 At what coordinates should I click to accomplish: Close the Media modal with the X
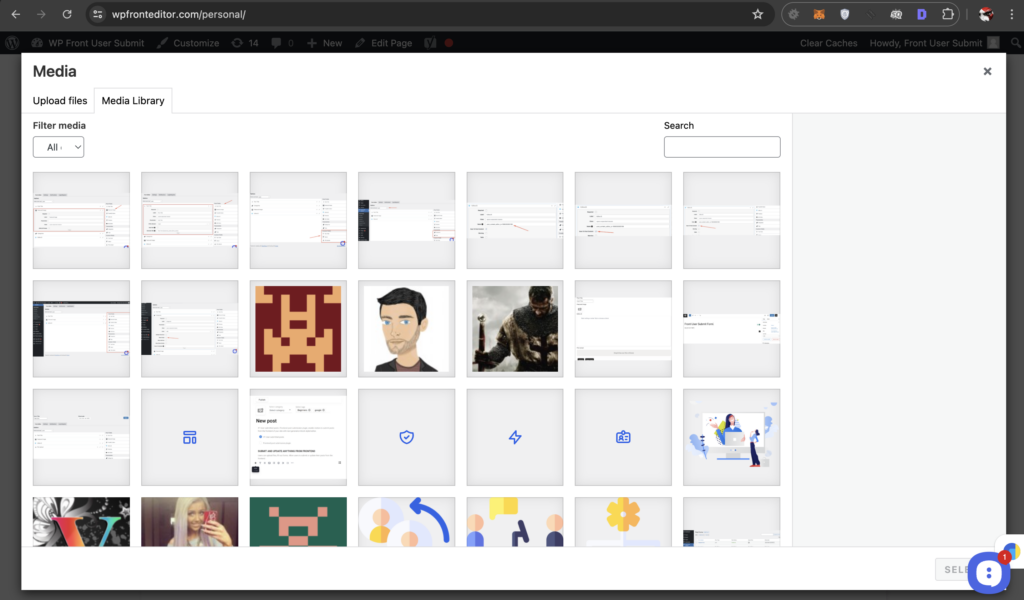pos(987,72)
